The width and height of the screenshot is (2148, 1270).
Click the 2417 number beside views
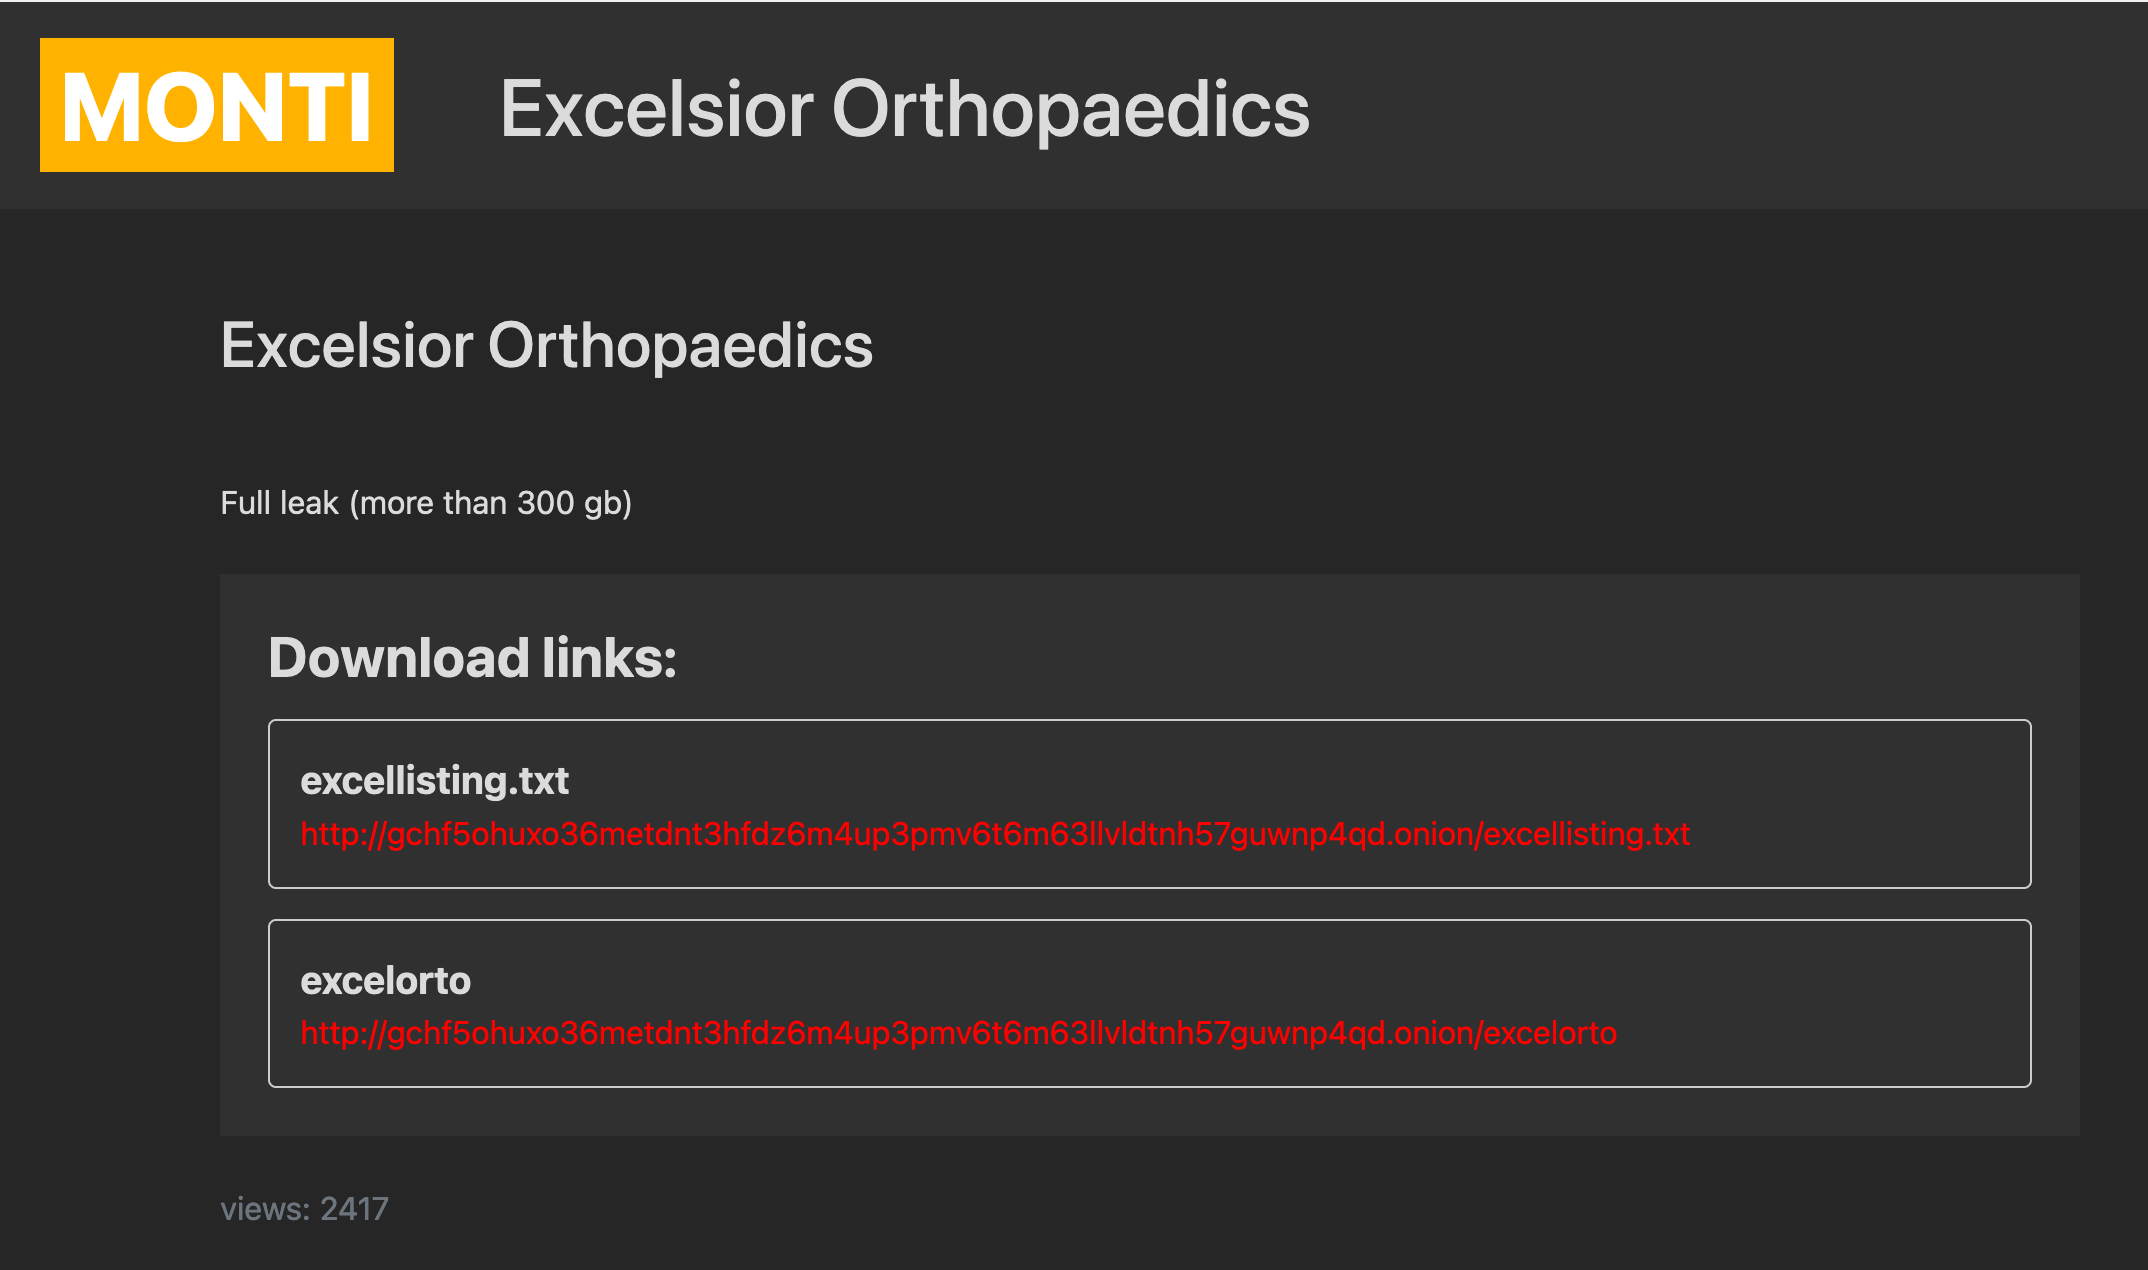(354, 1209)
